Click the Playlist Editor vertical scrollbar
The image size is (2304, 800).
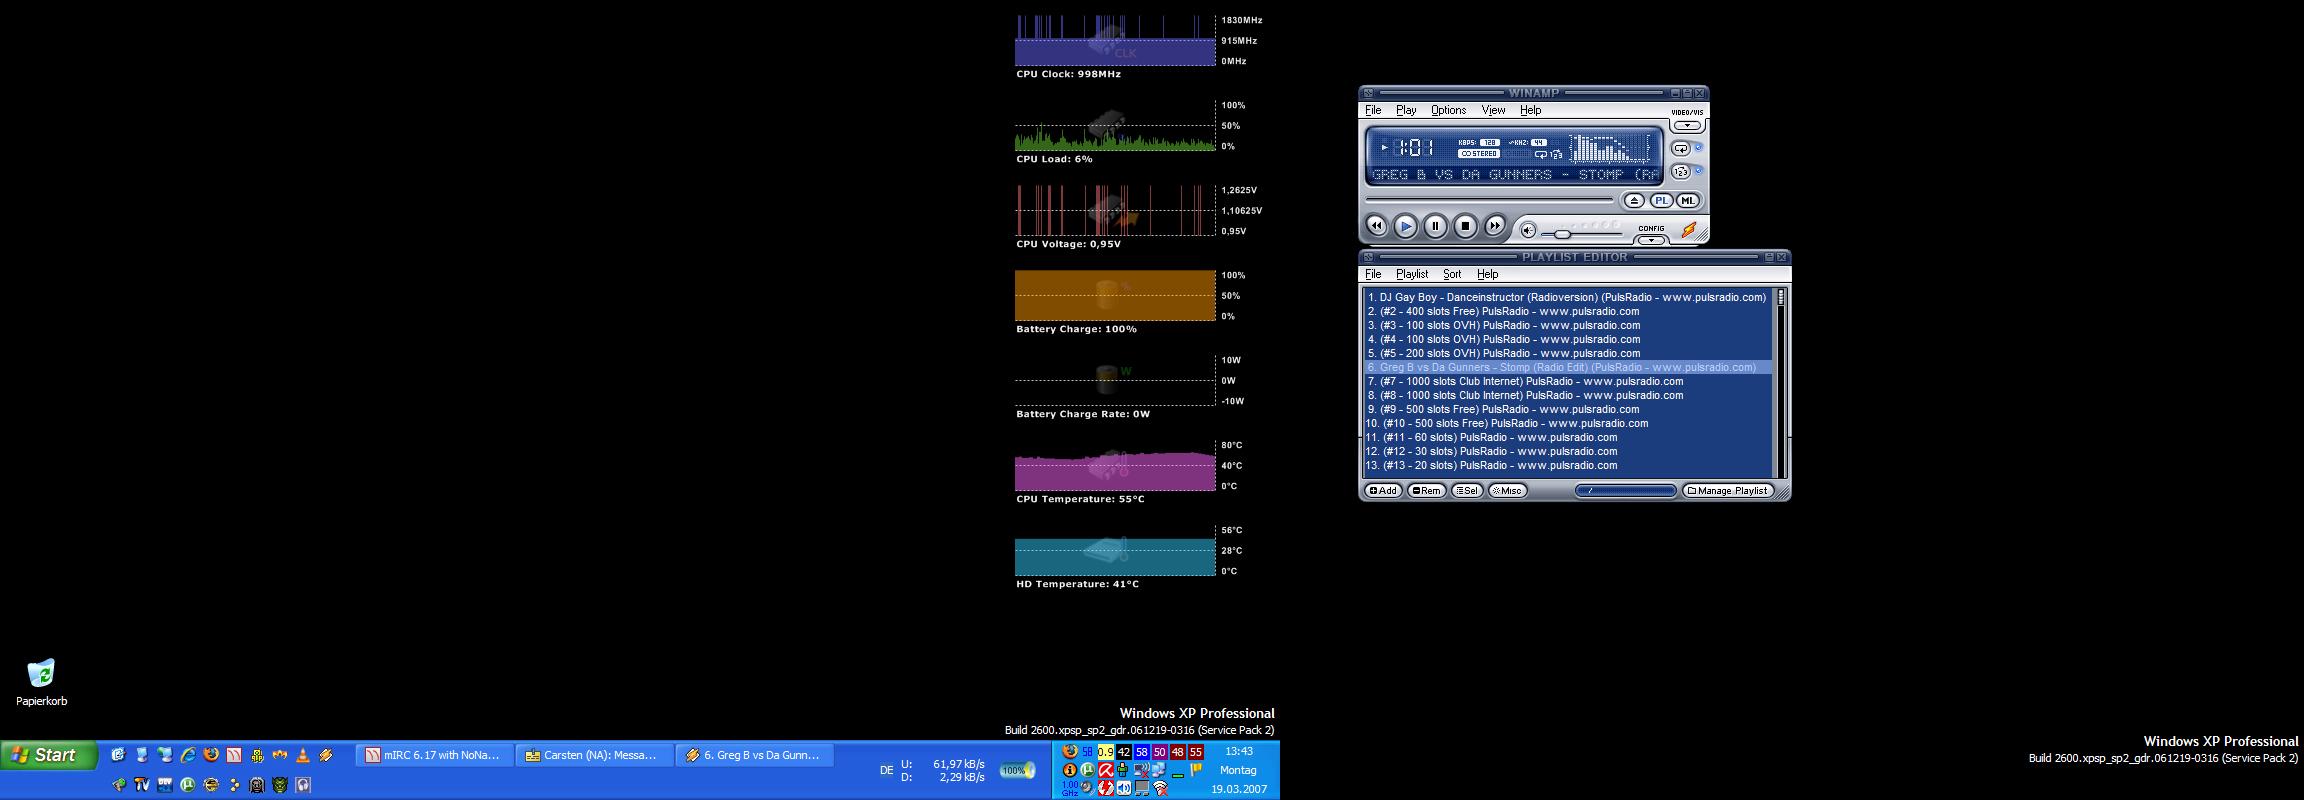point(1781,383)
